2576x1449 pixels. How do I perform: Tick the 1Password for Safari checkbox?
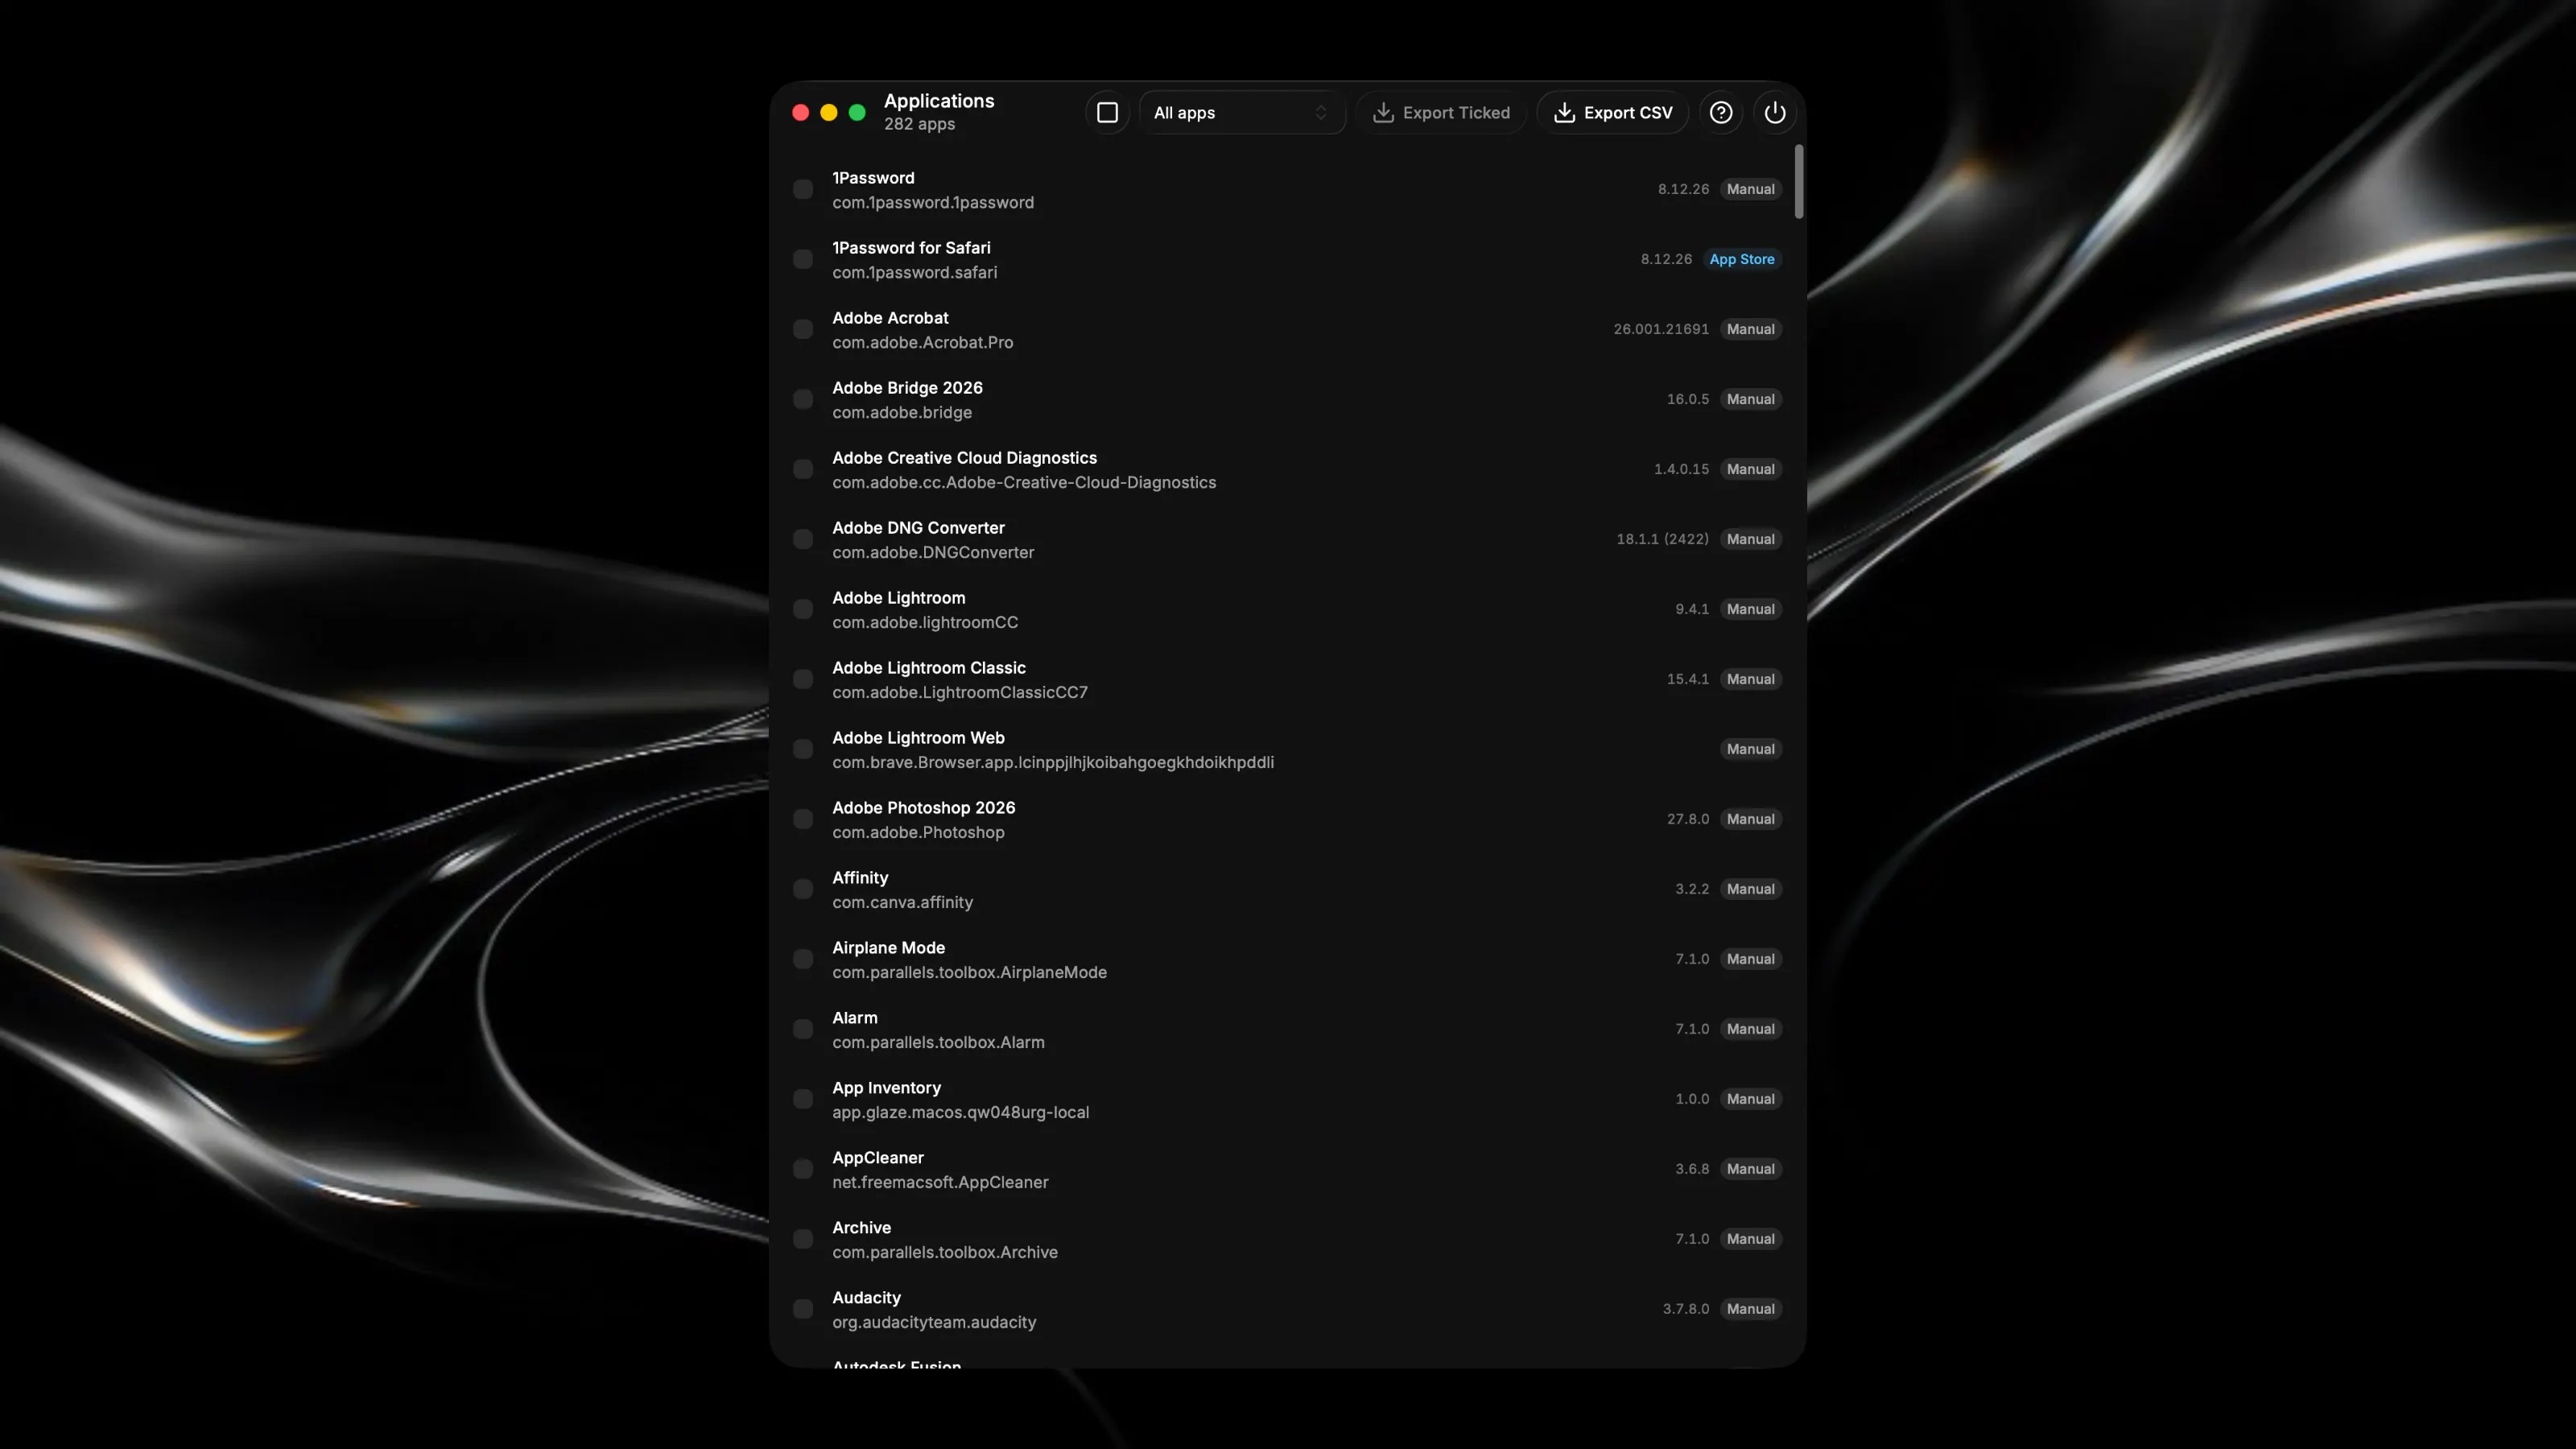[x=803, y=259]
